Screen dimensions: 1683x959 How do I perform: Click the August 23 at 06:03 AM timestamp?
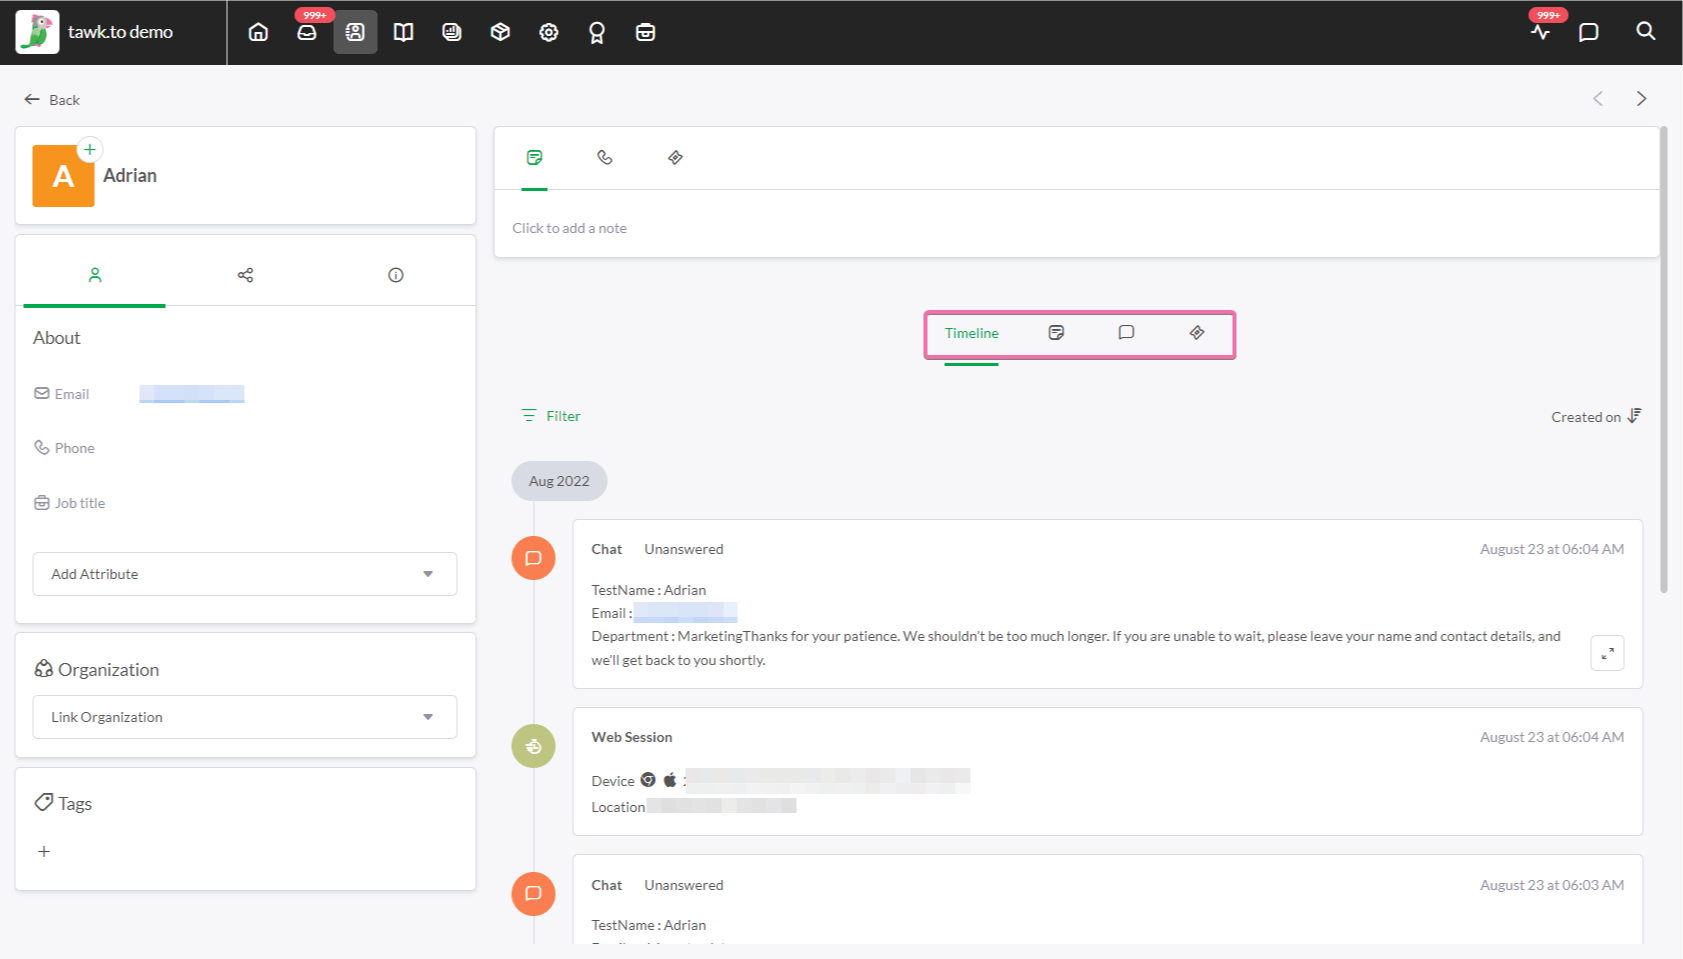point(1552,885)
